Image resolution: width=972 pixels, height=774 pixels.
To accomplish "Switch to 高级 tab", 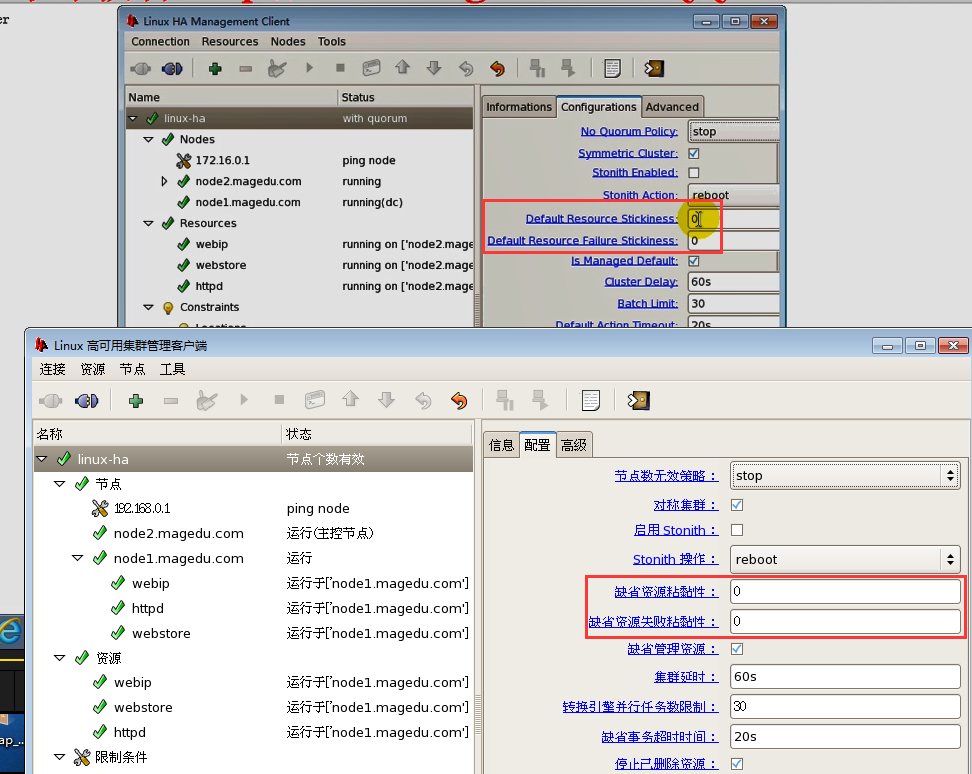I will click(x=574, y=445).
